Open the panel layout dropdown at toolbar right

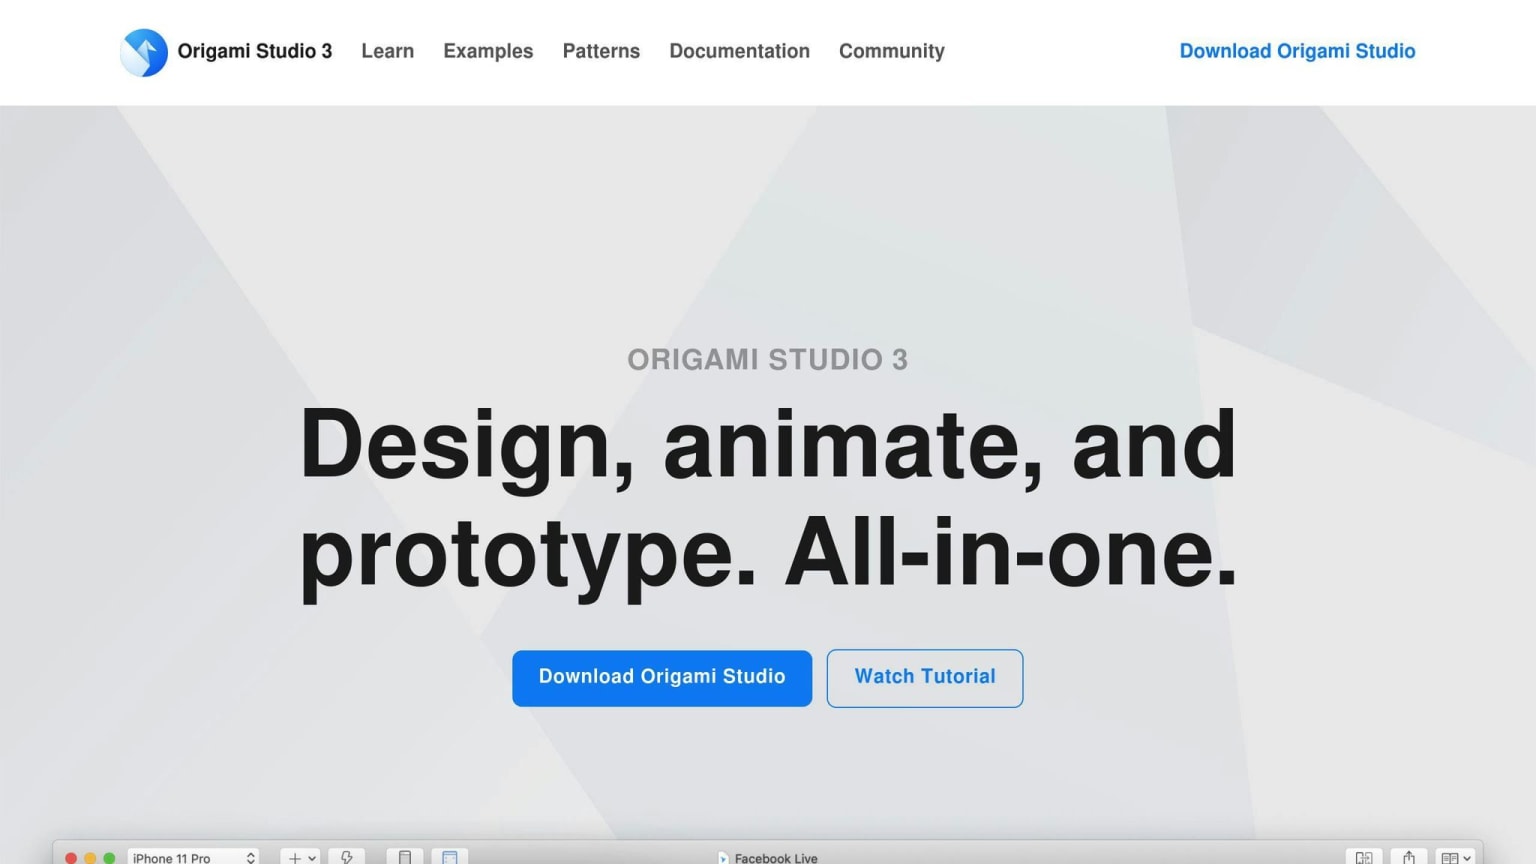tap(1455, 857)
